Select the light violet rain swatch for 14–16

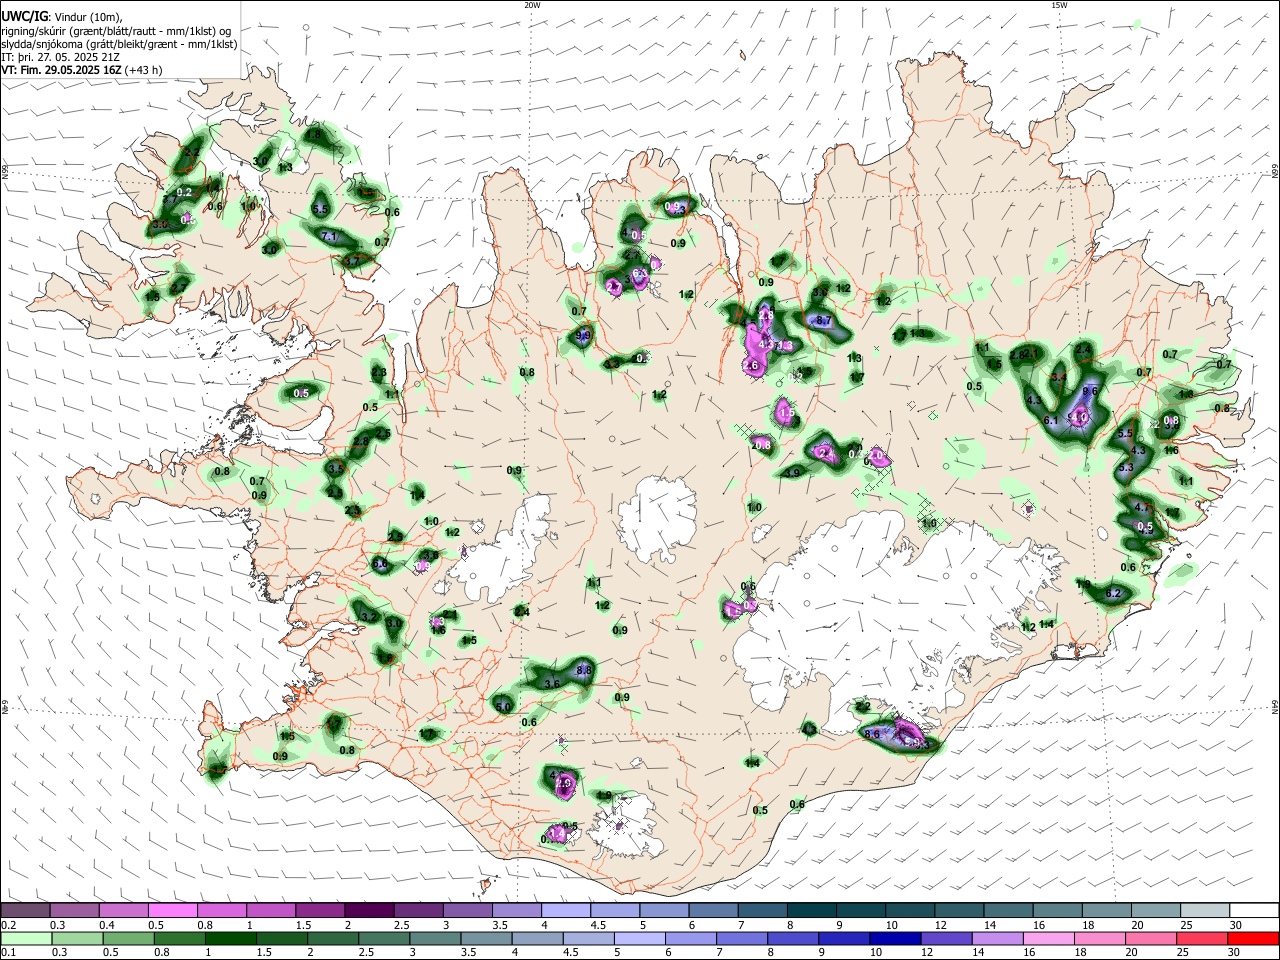coord(998,939)
